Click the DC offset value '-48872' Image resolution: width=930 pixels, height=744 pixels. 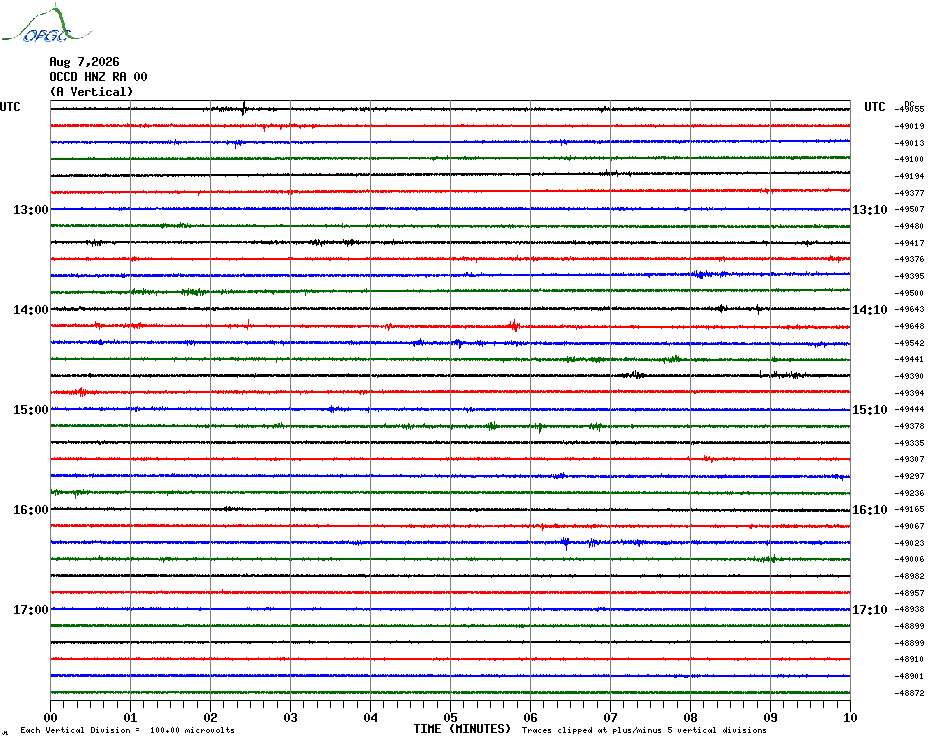909,692
